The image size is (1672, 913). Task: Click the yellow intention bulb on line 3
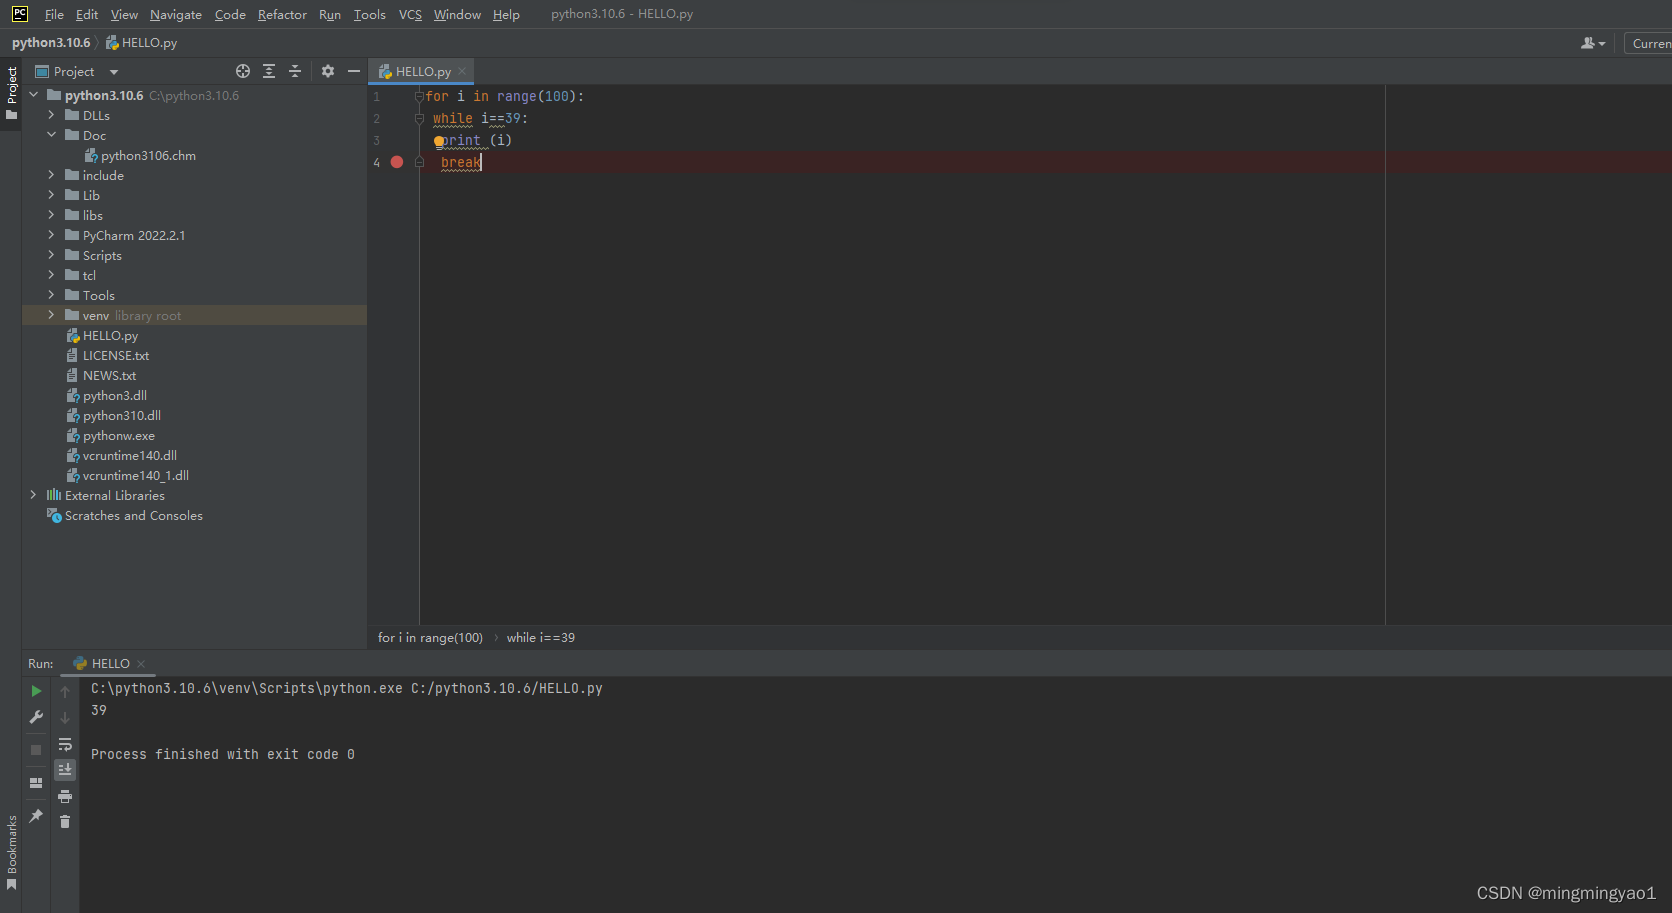[438, 141]
